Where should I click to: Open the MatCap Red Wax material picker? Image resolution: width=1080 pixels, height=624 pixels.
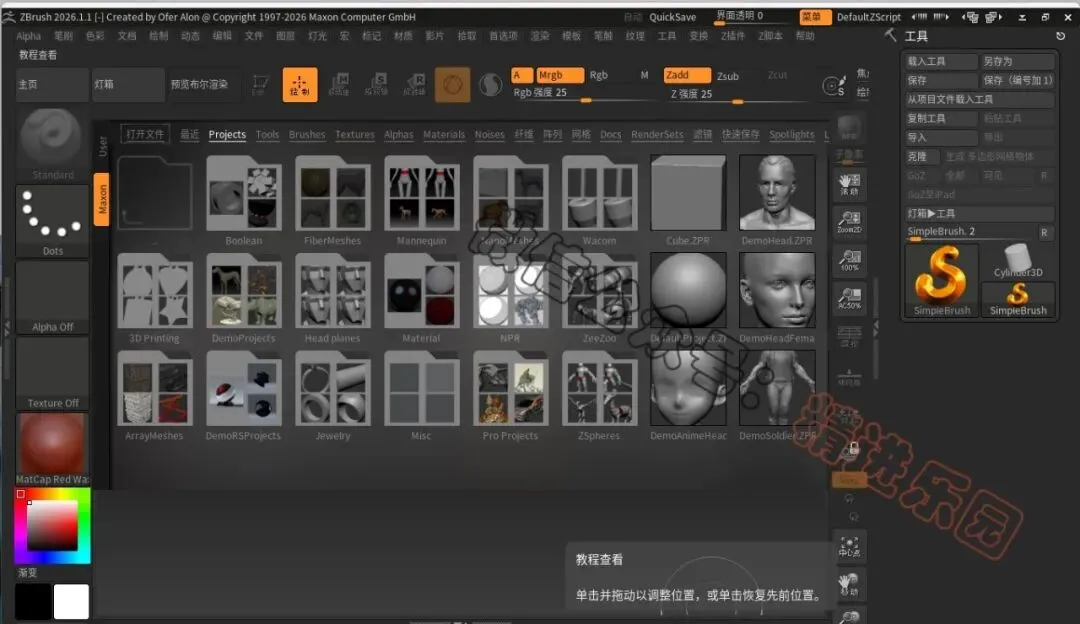pyautogui.click(x=52, y=449)
